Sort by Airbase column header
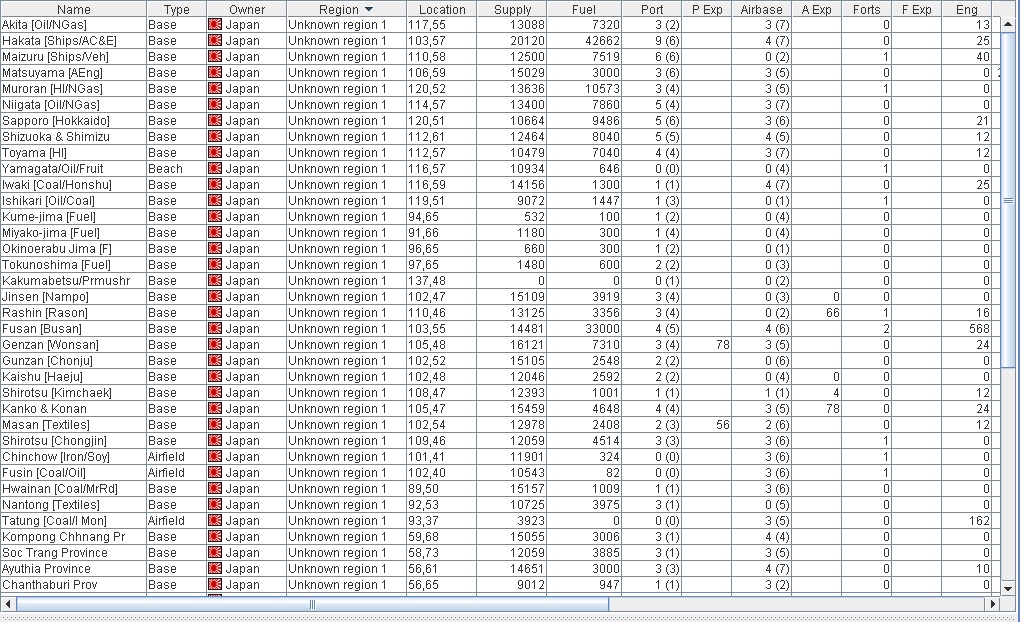The image size is (1020, 622). 761,9
